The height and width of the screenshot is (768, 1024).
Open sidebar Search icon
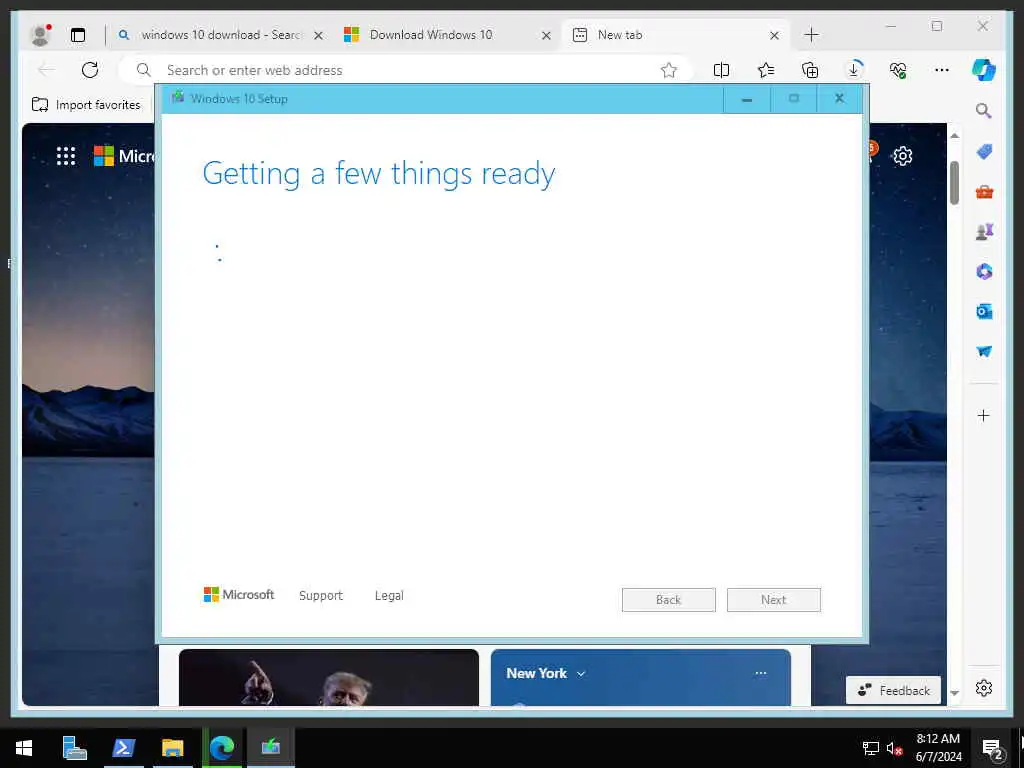pos(984,111)
